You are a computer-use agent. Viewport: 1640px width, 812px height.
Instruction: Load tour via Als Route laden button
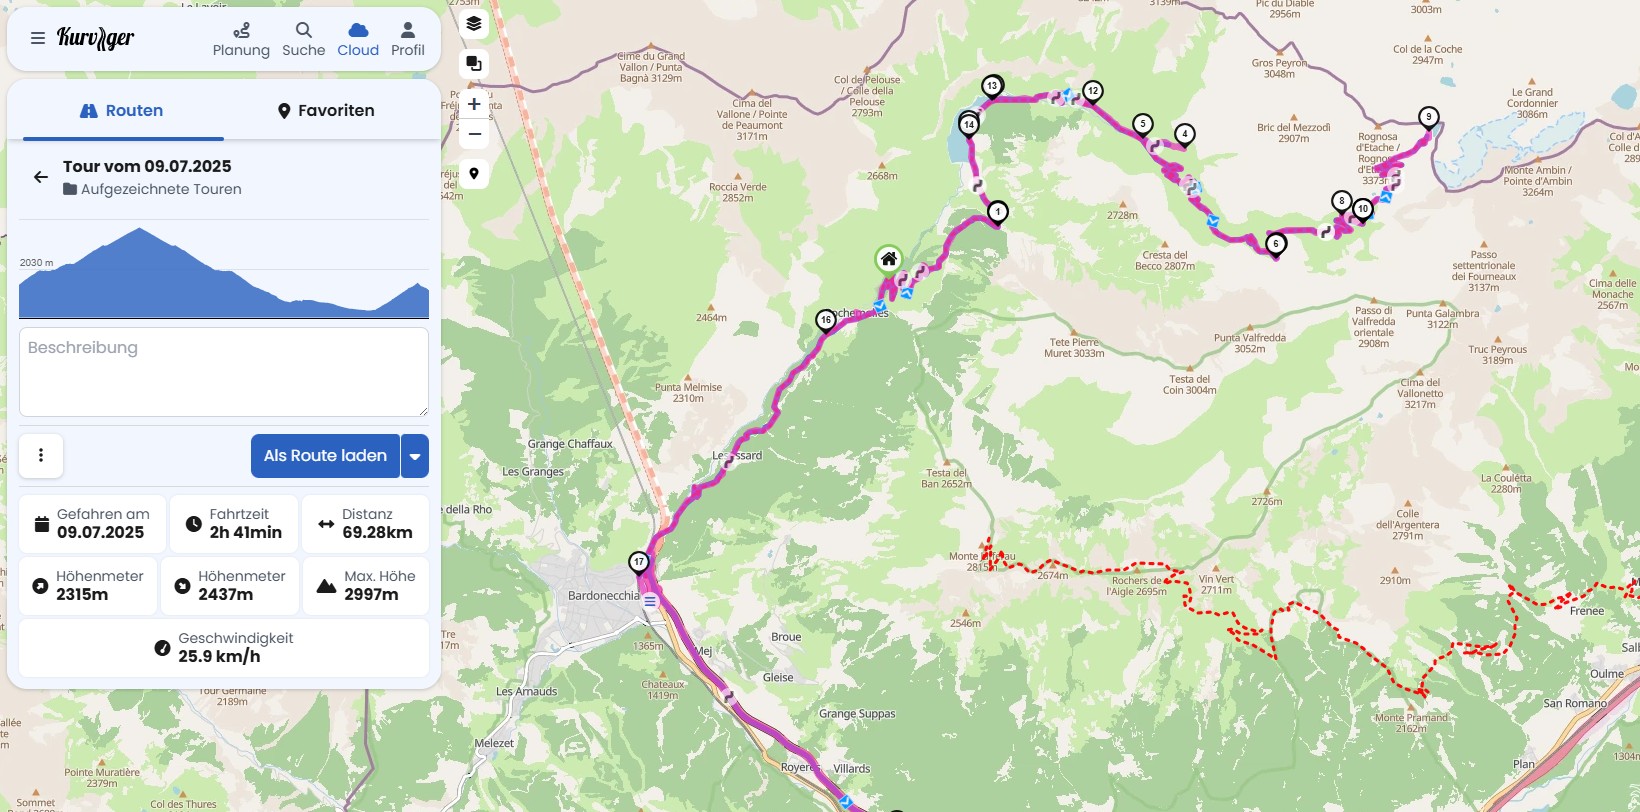tap(325, 456)
